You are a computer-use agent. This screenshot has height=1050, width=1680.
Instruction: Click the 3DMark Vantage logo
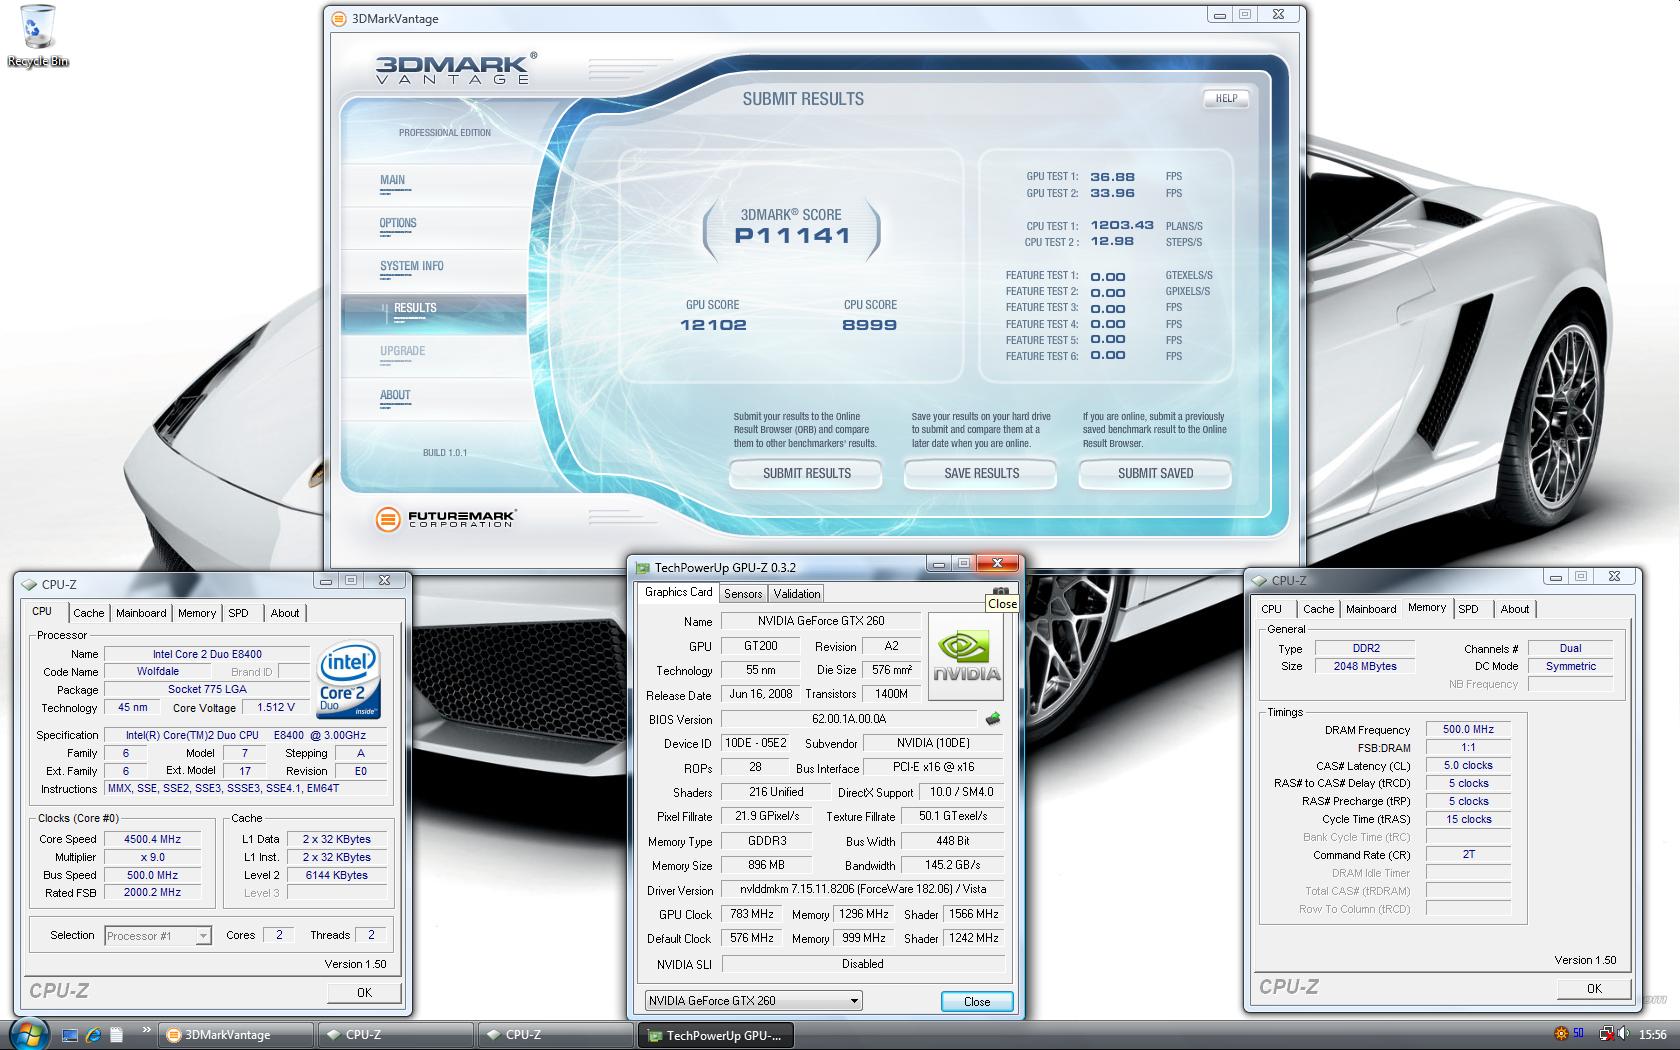455,68
